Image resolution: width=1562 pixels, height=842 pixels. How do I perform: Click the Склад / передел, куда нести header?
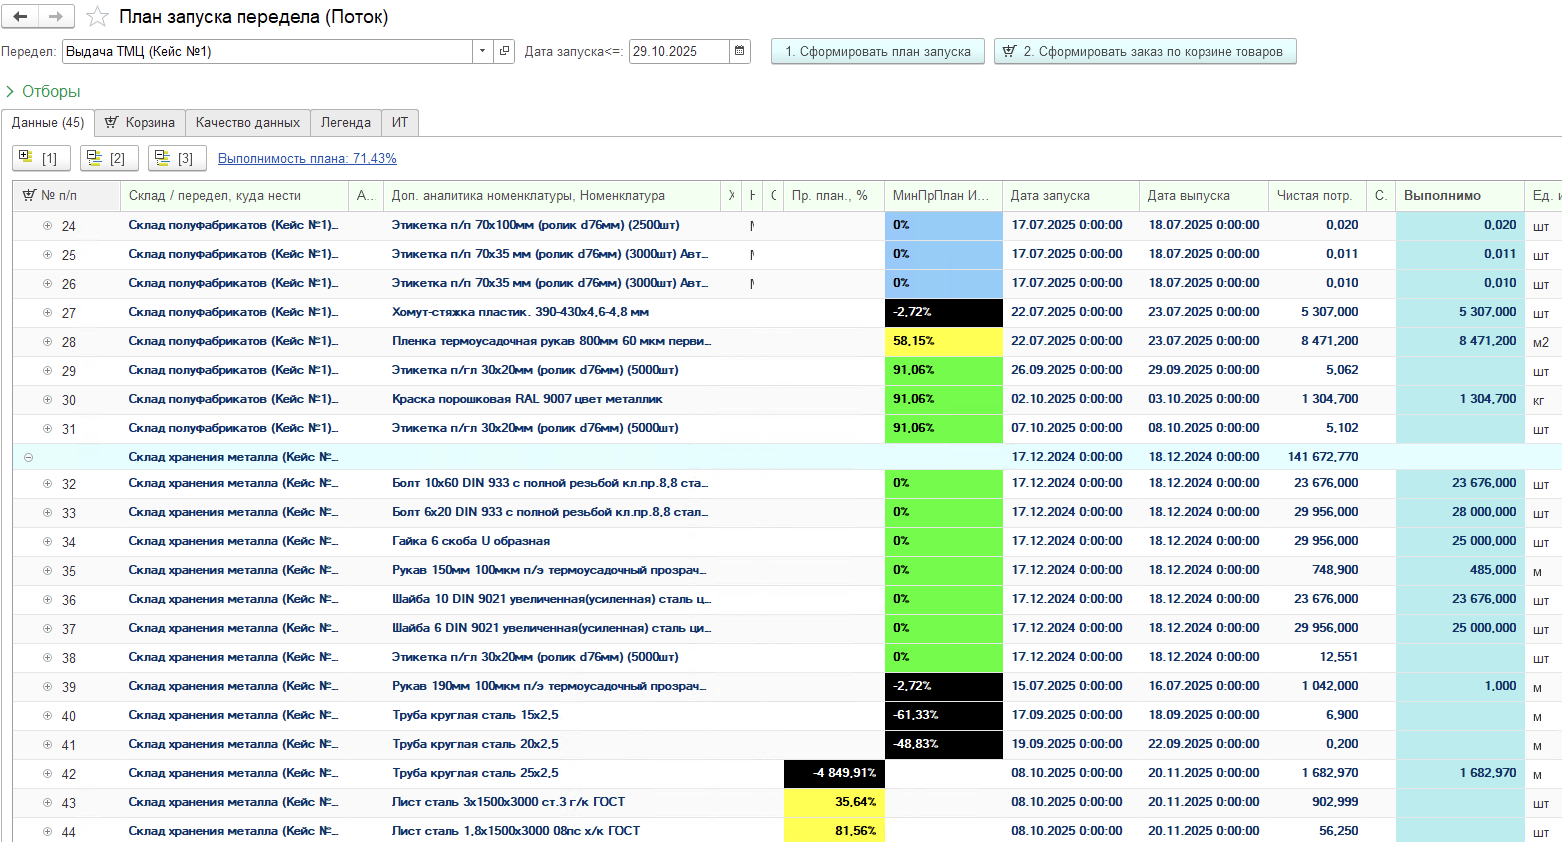click(234, 196)
